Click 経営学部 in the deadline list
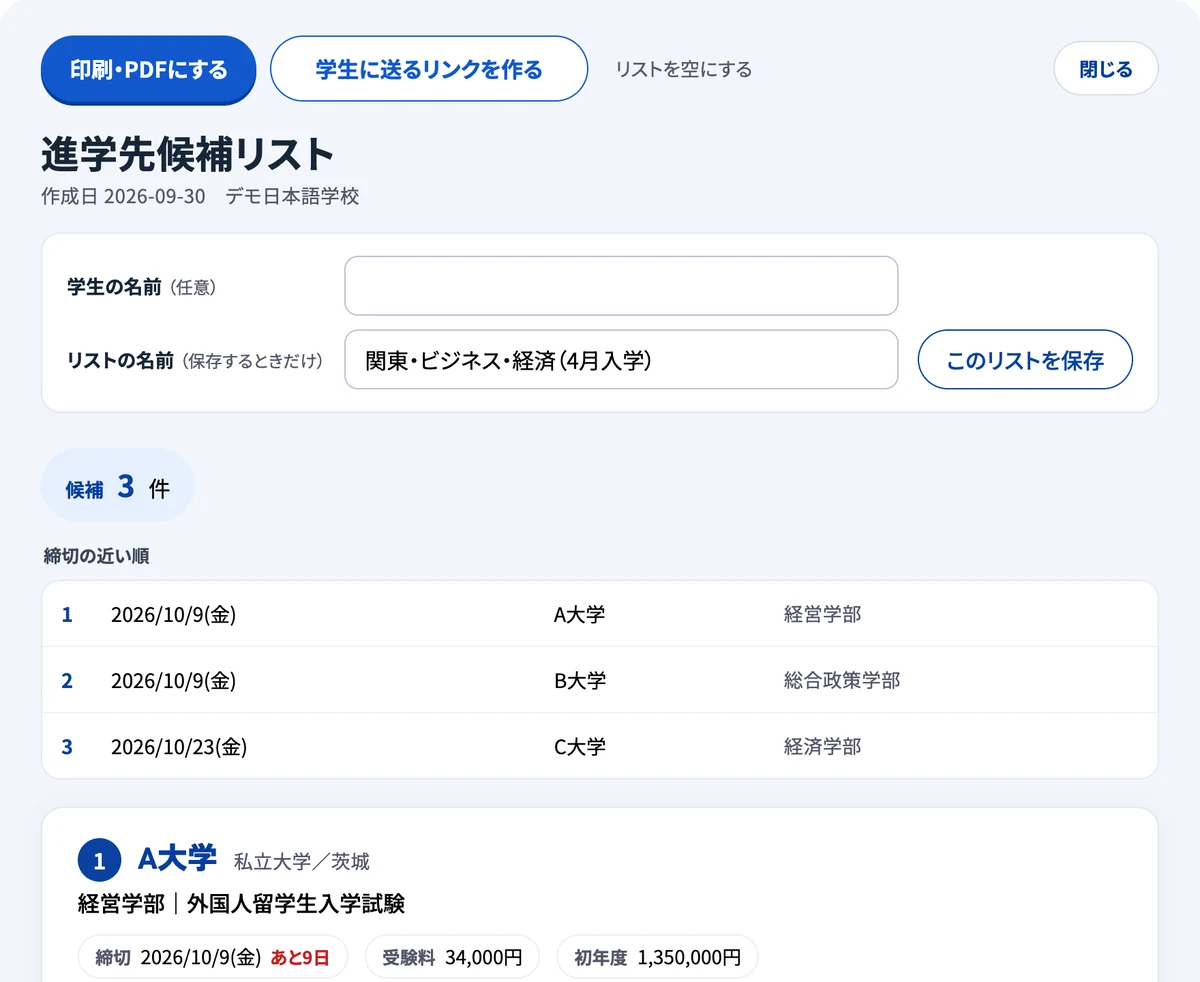The image size is (1200, 982). pos(822,615)
